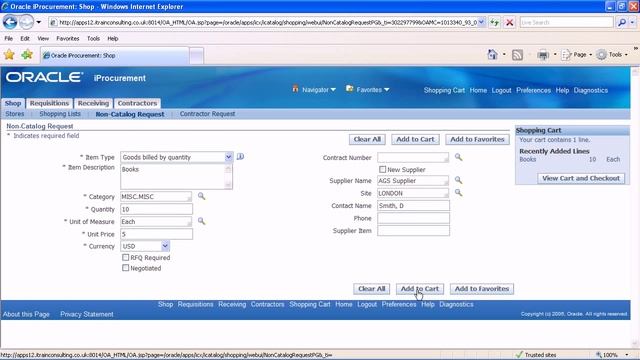This screenshot has height=360, width=640.
Task: Click the Item Type information icon
Action: 240,156
